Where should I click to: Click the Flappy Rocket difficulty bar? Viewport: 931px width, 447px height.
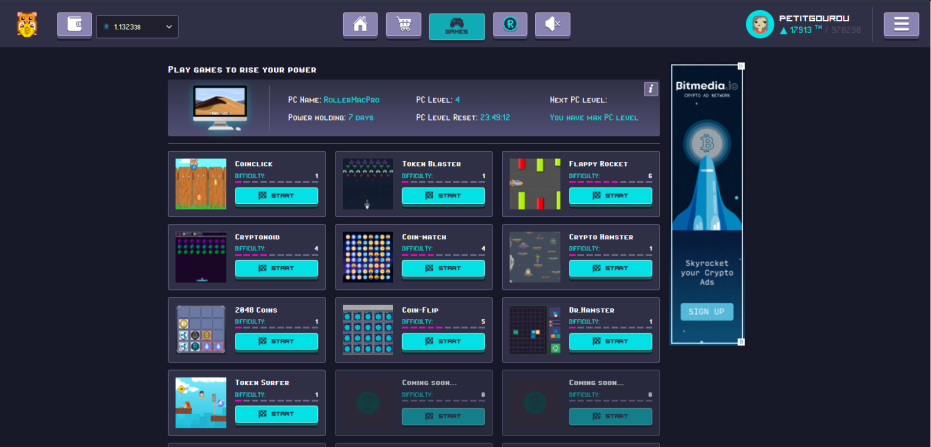(x=611, y=182)
